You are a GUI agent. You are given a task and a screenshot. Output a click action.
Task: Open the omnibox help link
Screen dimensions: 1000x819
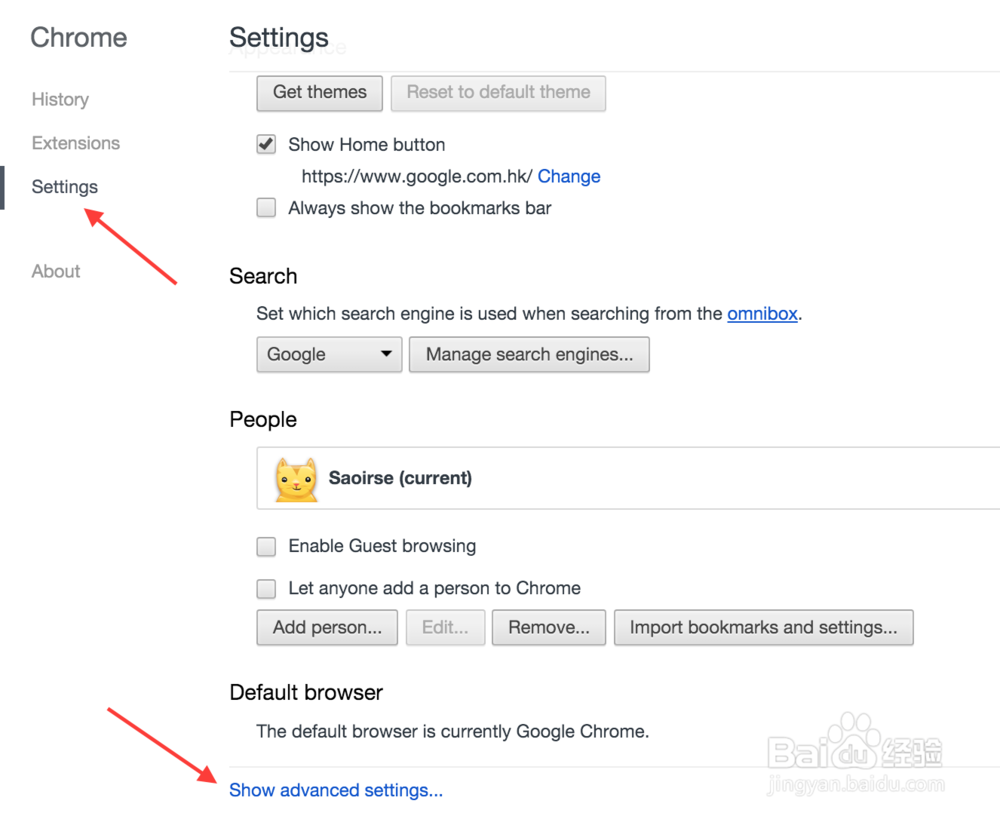click(762, 314)
